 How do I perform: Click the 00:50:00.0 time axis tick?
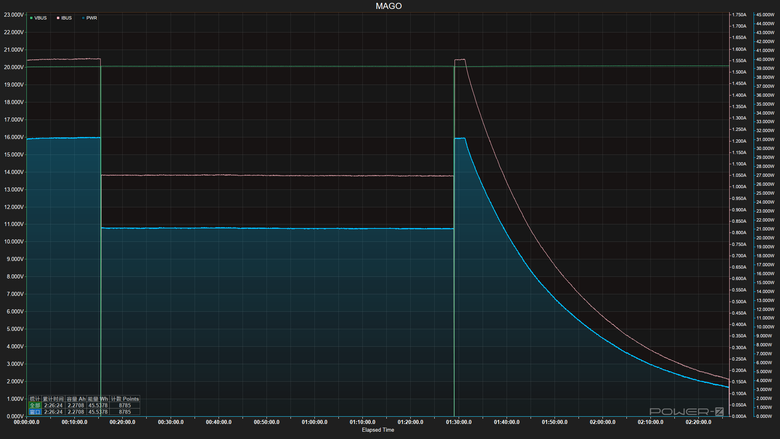coord(267,422)
